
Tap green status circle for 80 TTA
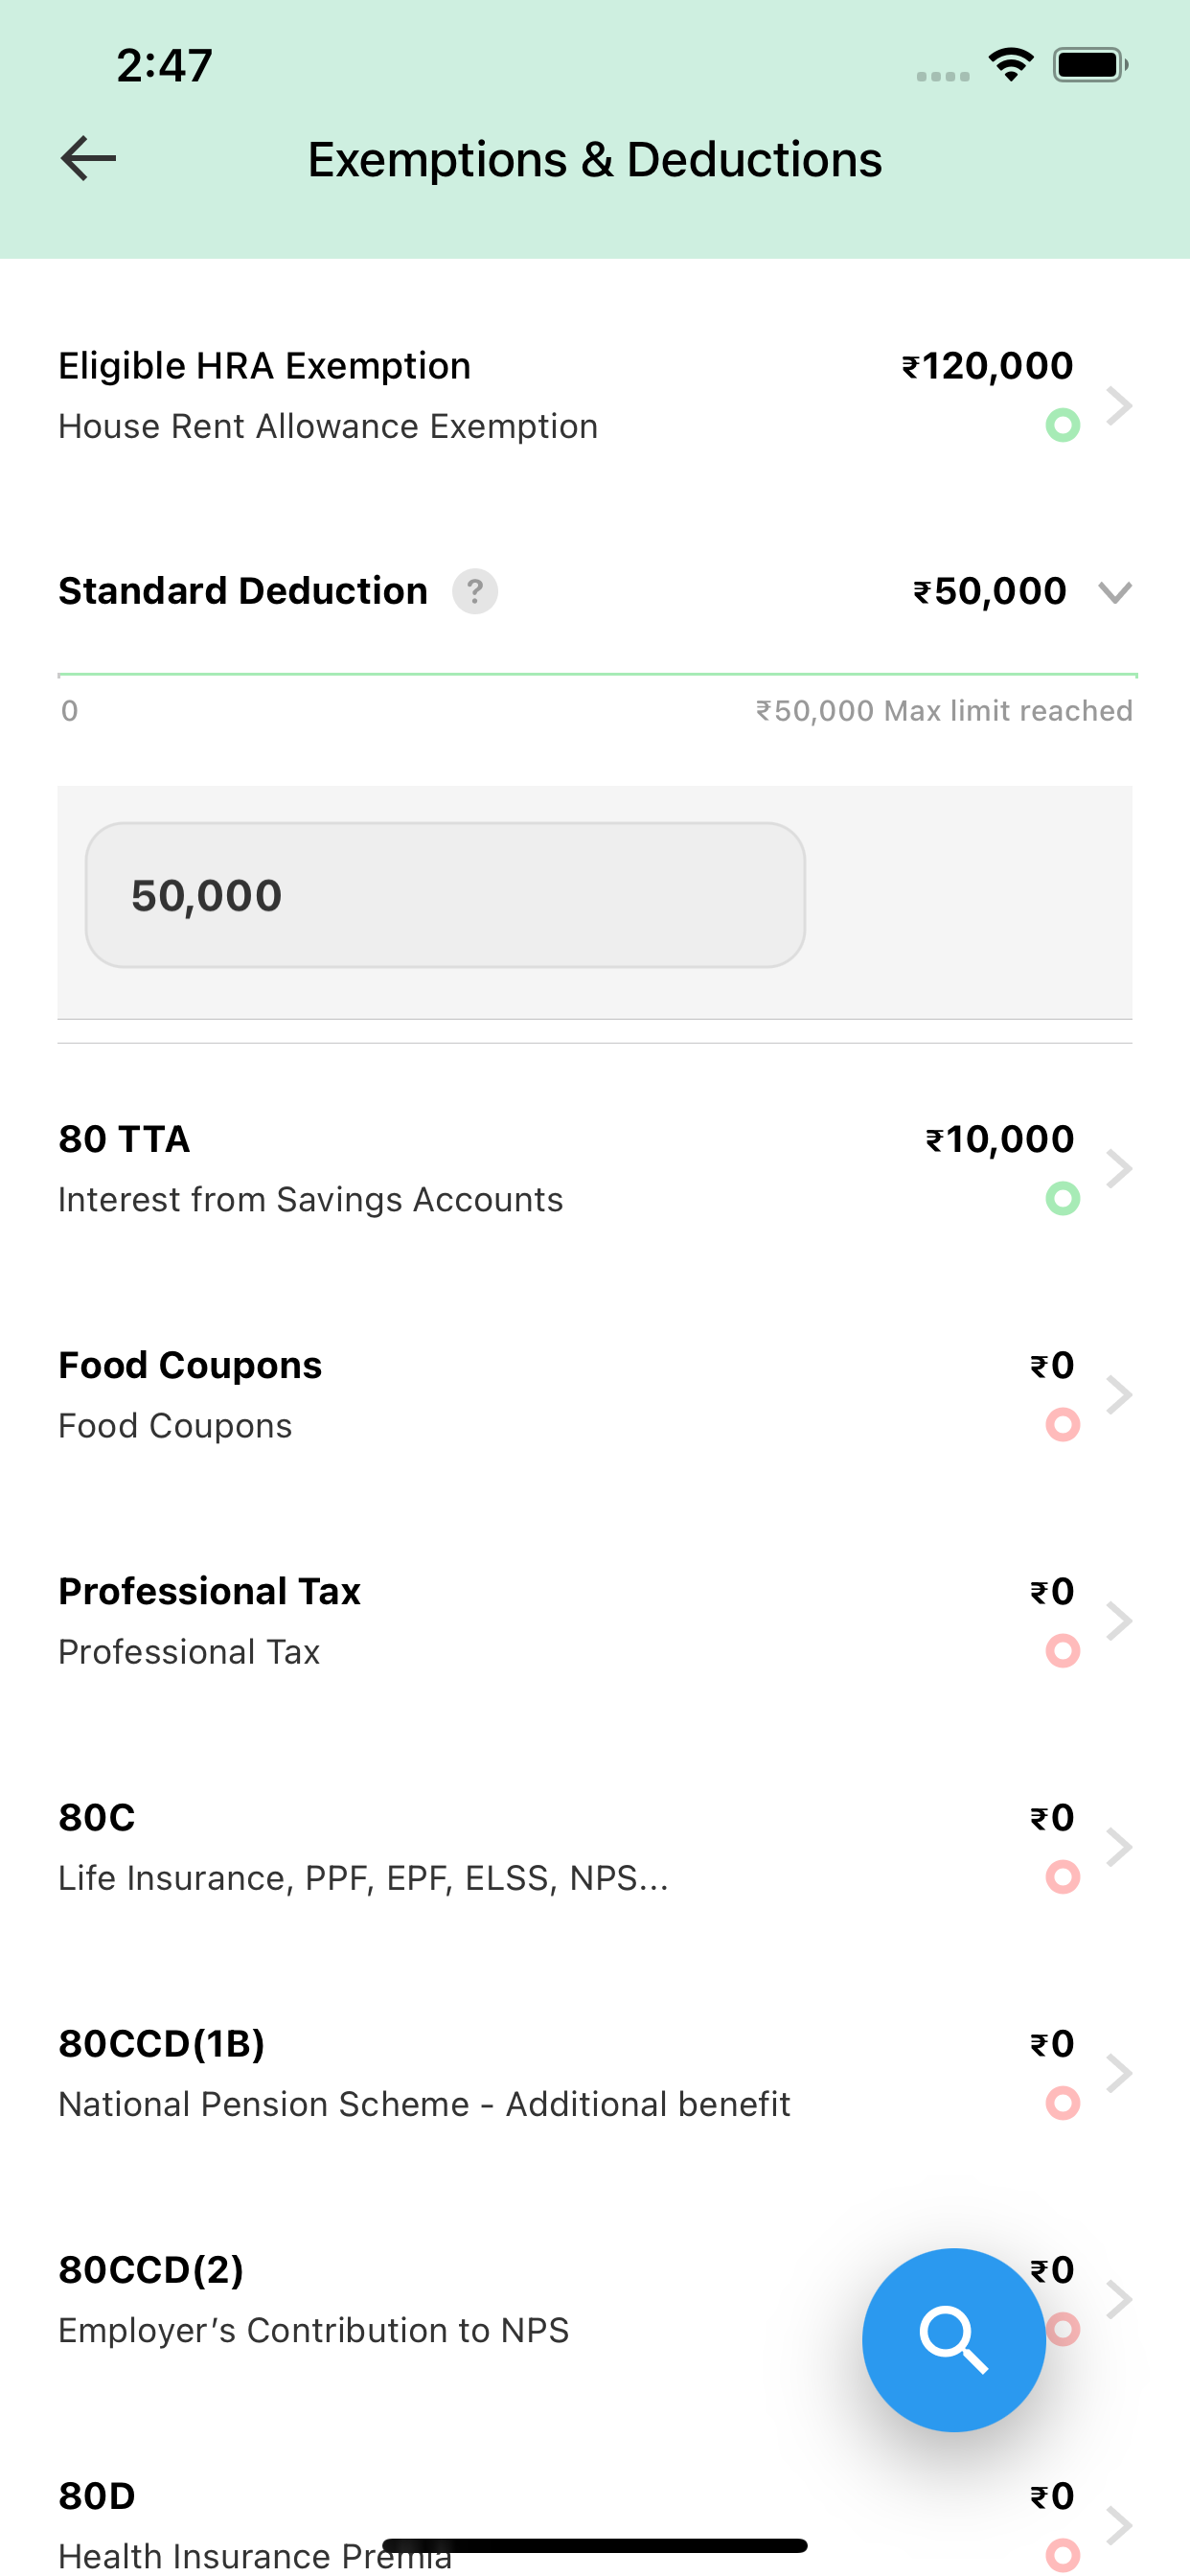(1062, 1198)
